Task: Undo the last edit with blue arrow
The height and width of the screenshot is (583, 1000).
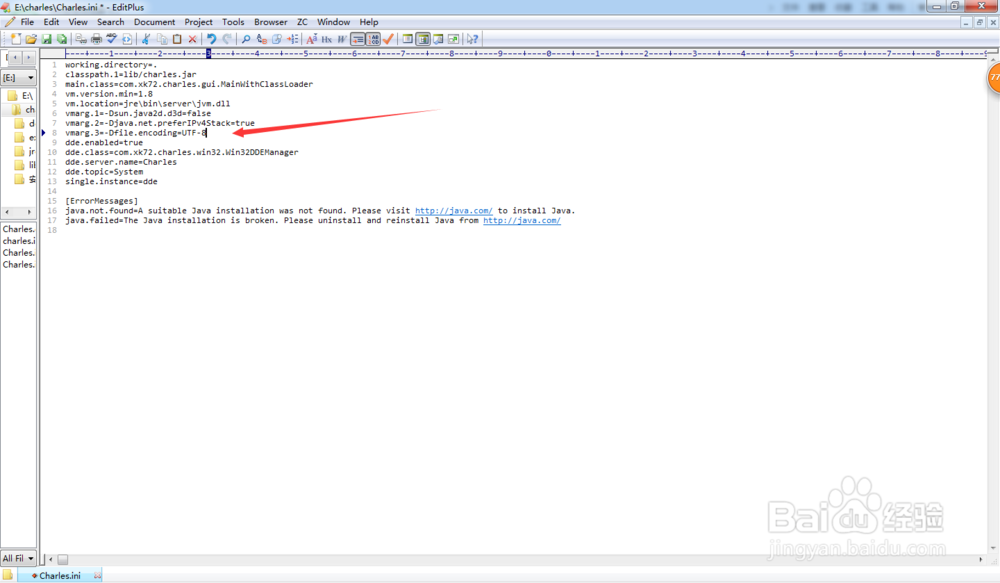Action: (212, 39)
